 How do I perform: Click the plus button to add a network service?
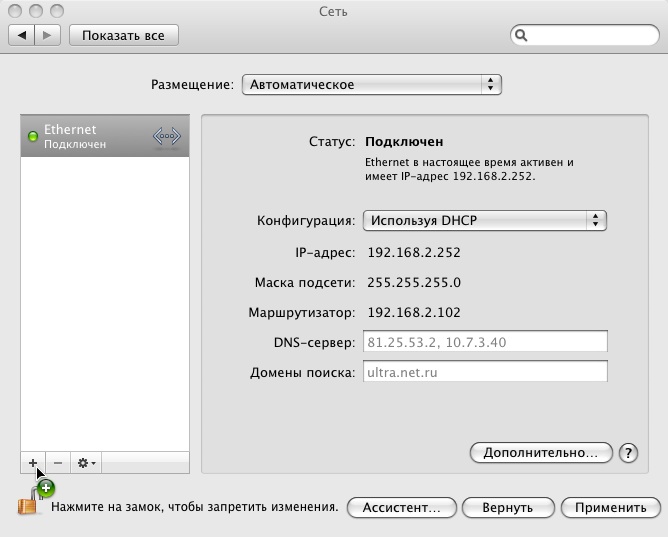click(32, 463)
